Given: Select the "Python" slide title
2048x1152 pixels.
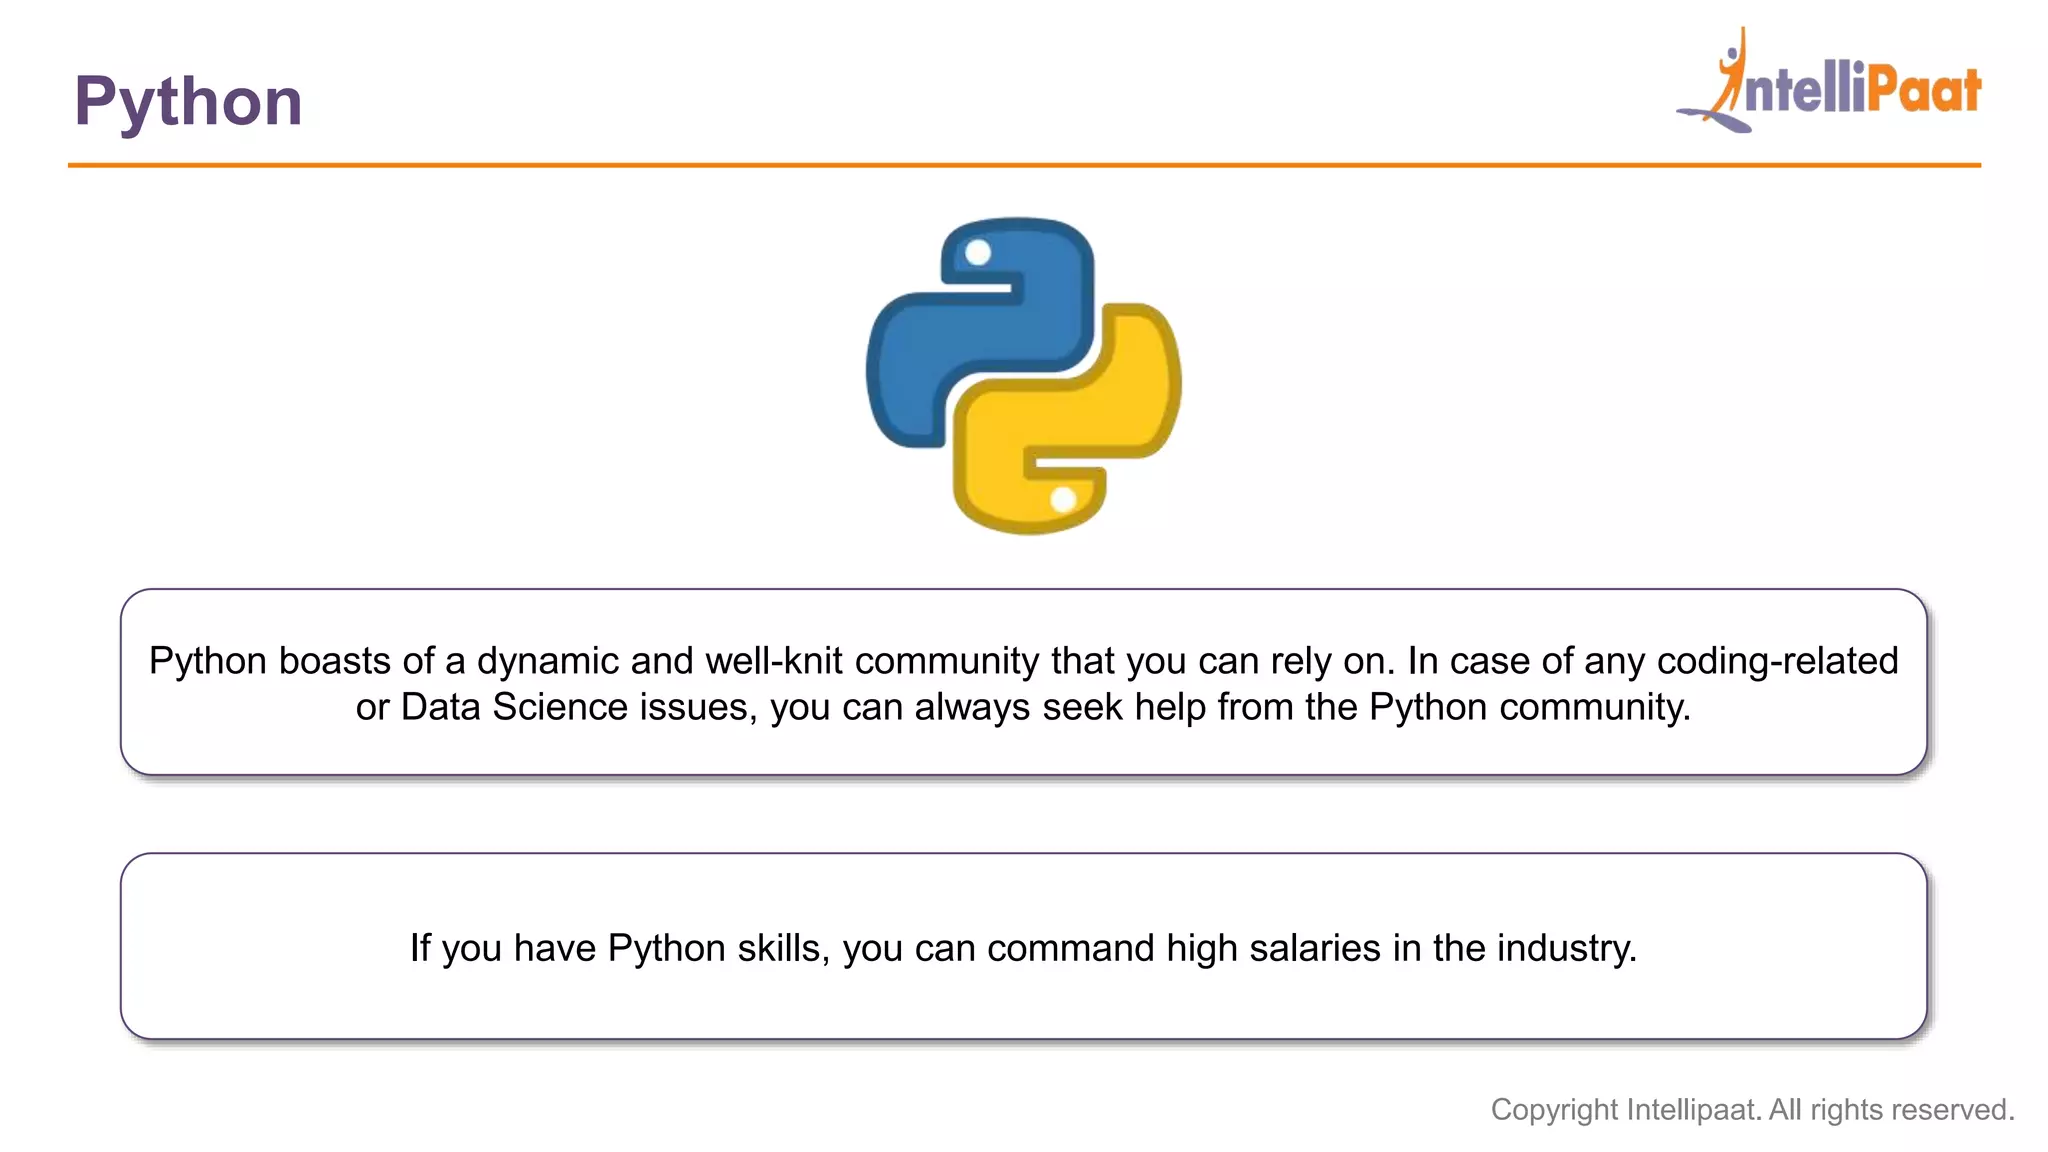Looking at the screenshot, I should click(x=188, y=102).
